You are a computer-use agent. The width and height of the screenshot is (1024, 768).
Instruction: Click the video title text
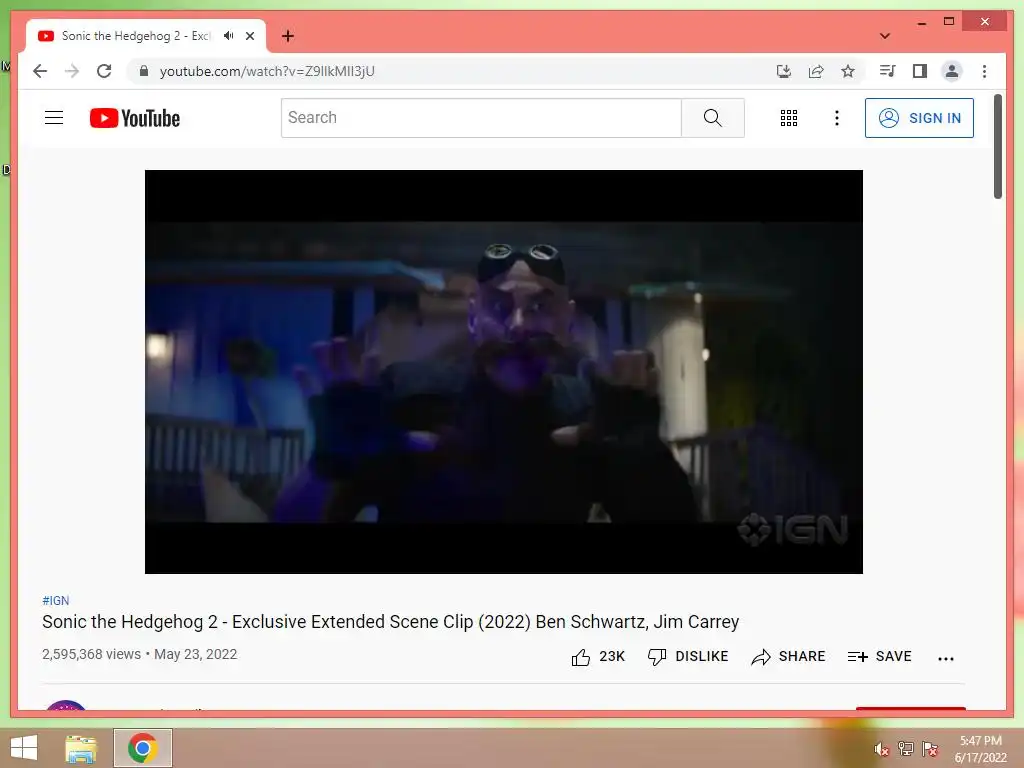point(391,622)
